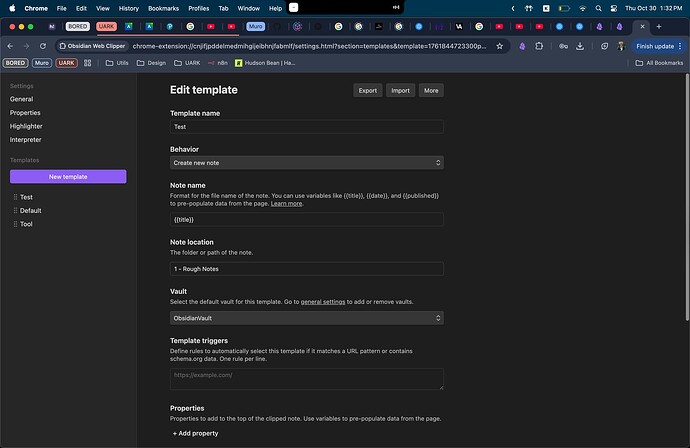Click the Obsidian extension icon in toolbar
Image resolution: width=690 pixels, height=448 pixels.
tap(522, 46)
